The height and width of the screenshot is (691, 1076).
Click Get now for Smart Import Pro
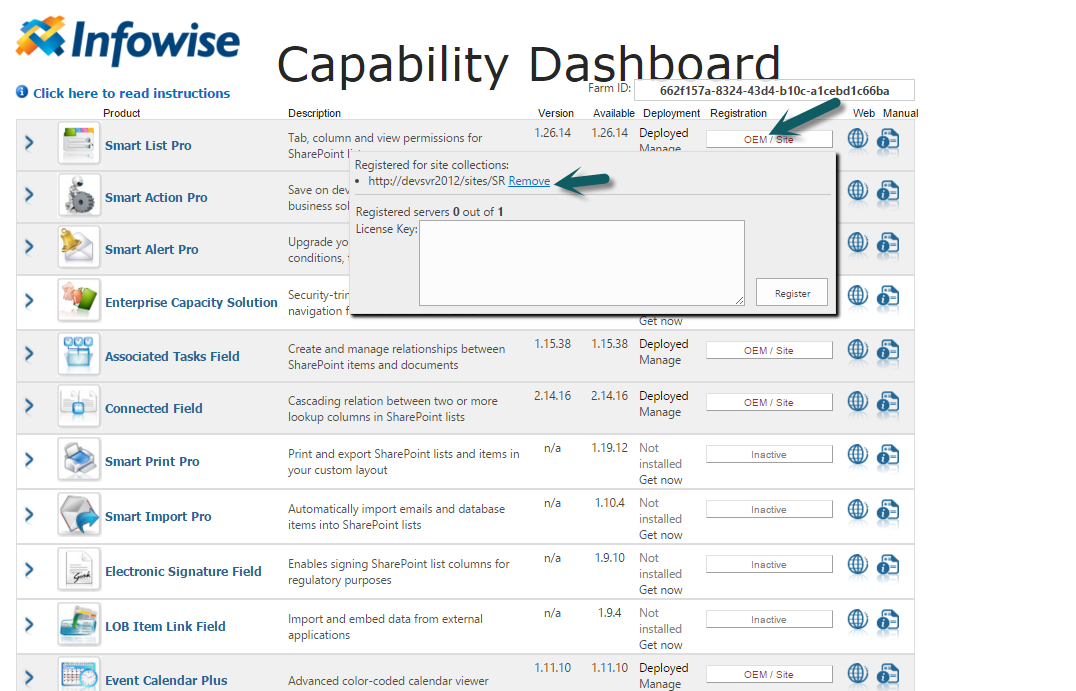point(661,535)
